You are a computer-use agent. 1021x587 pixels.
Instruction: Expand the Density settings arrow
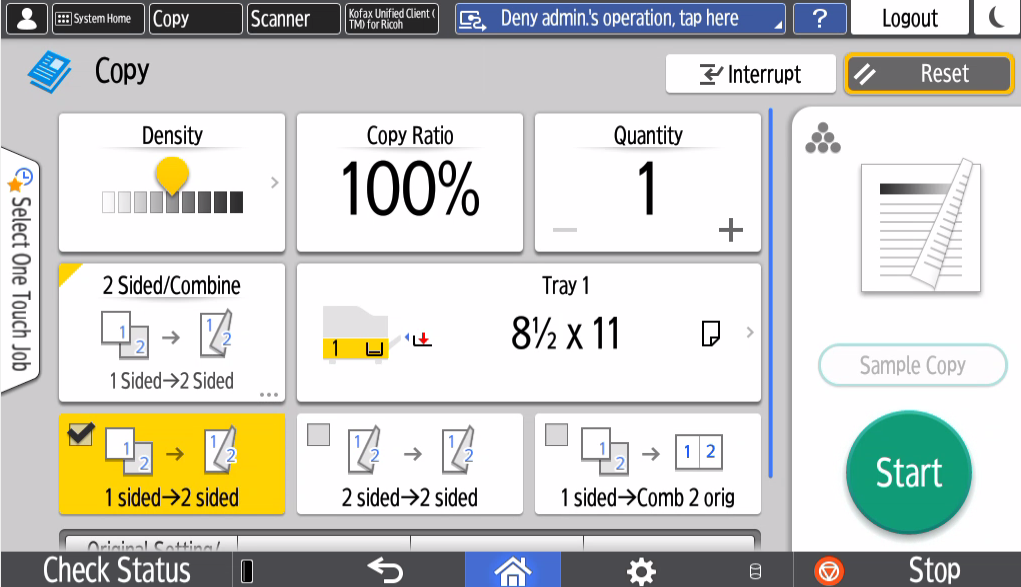(274, 183)
